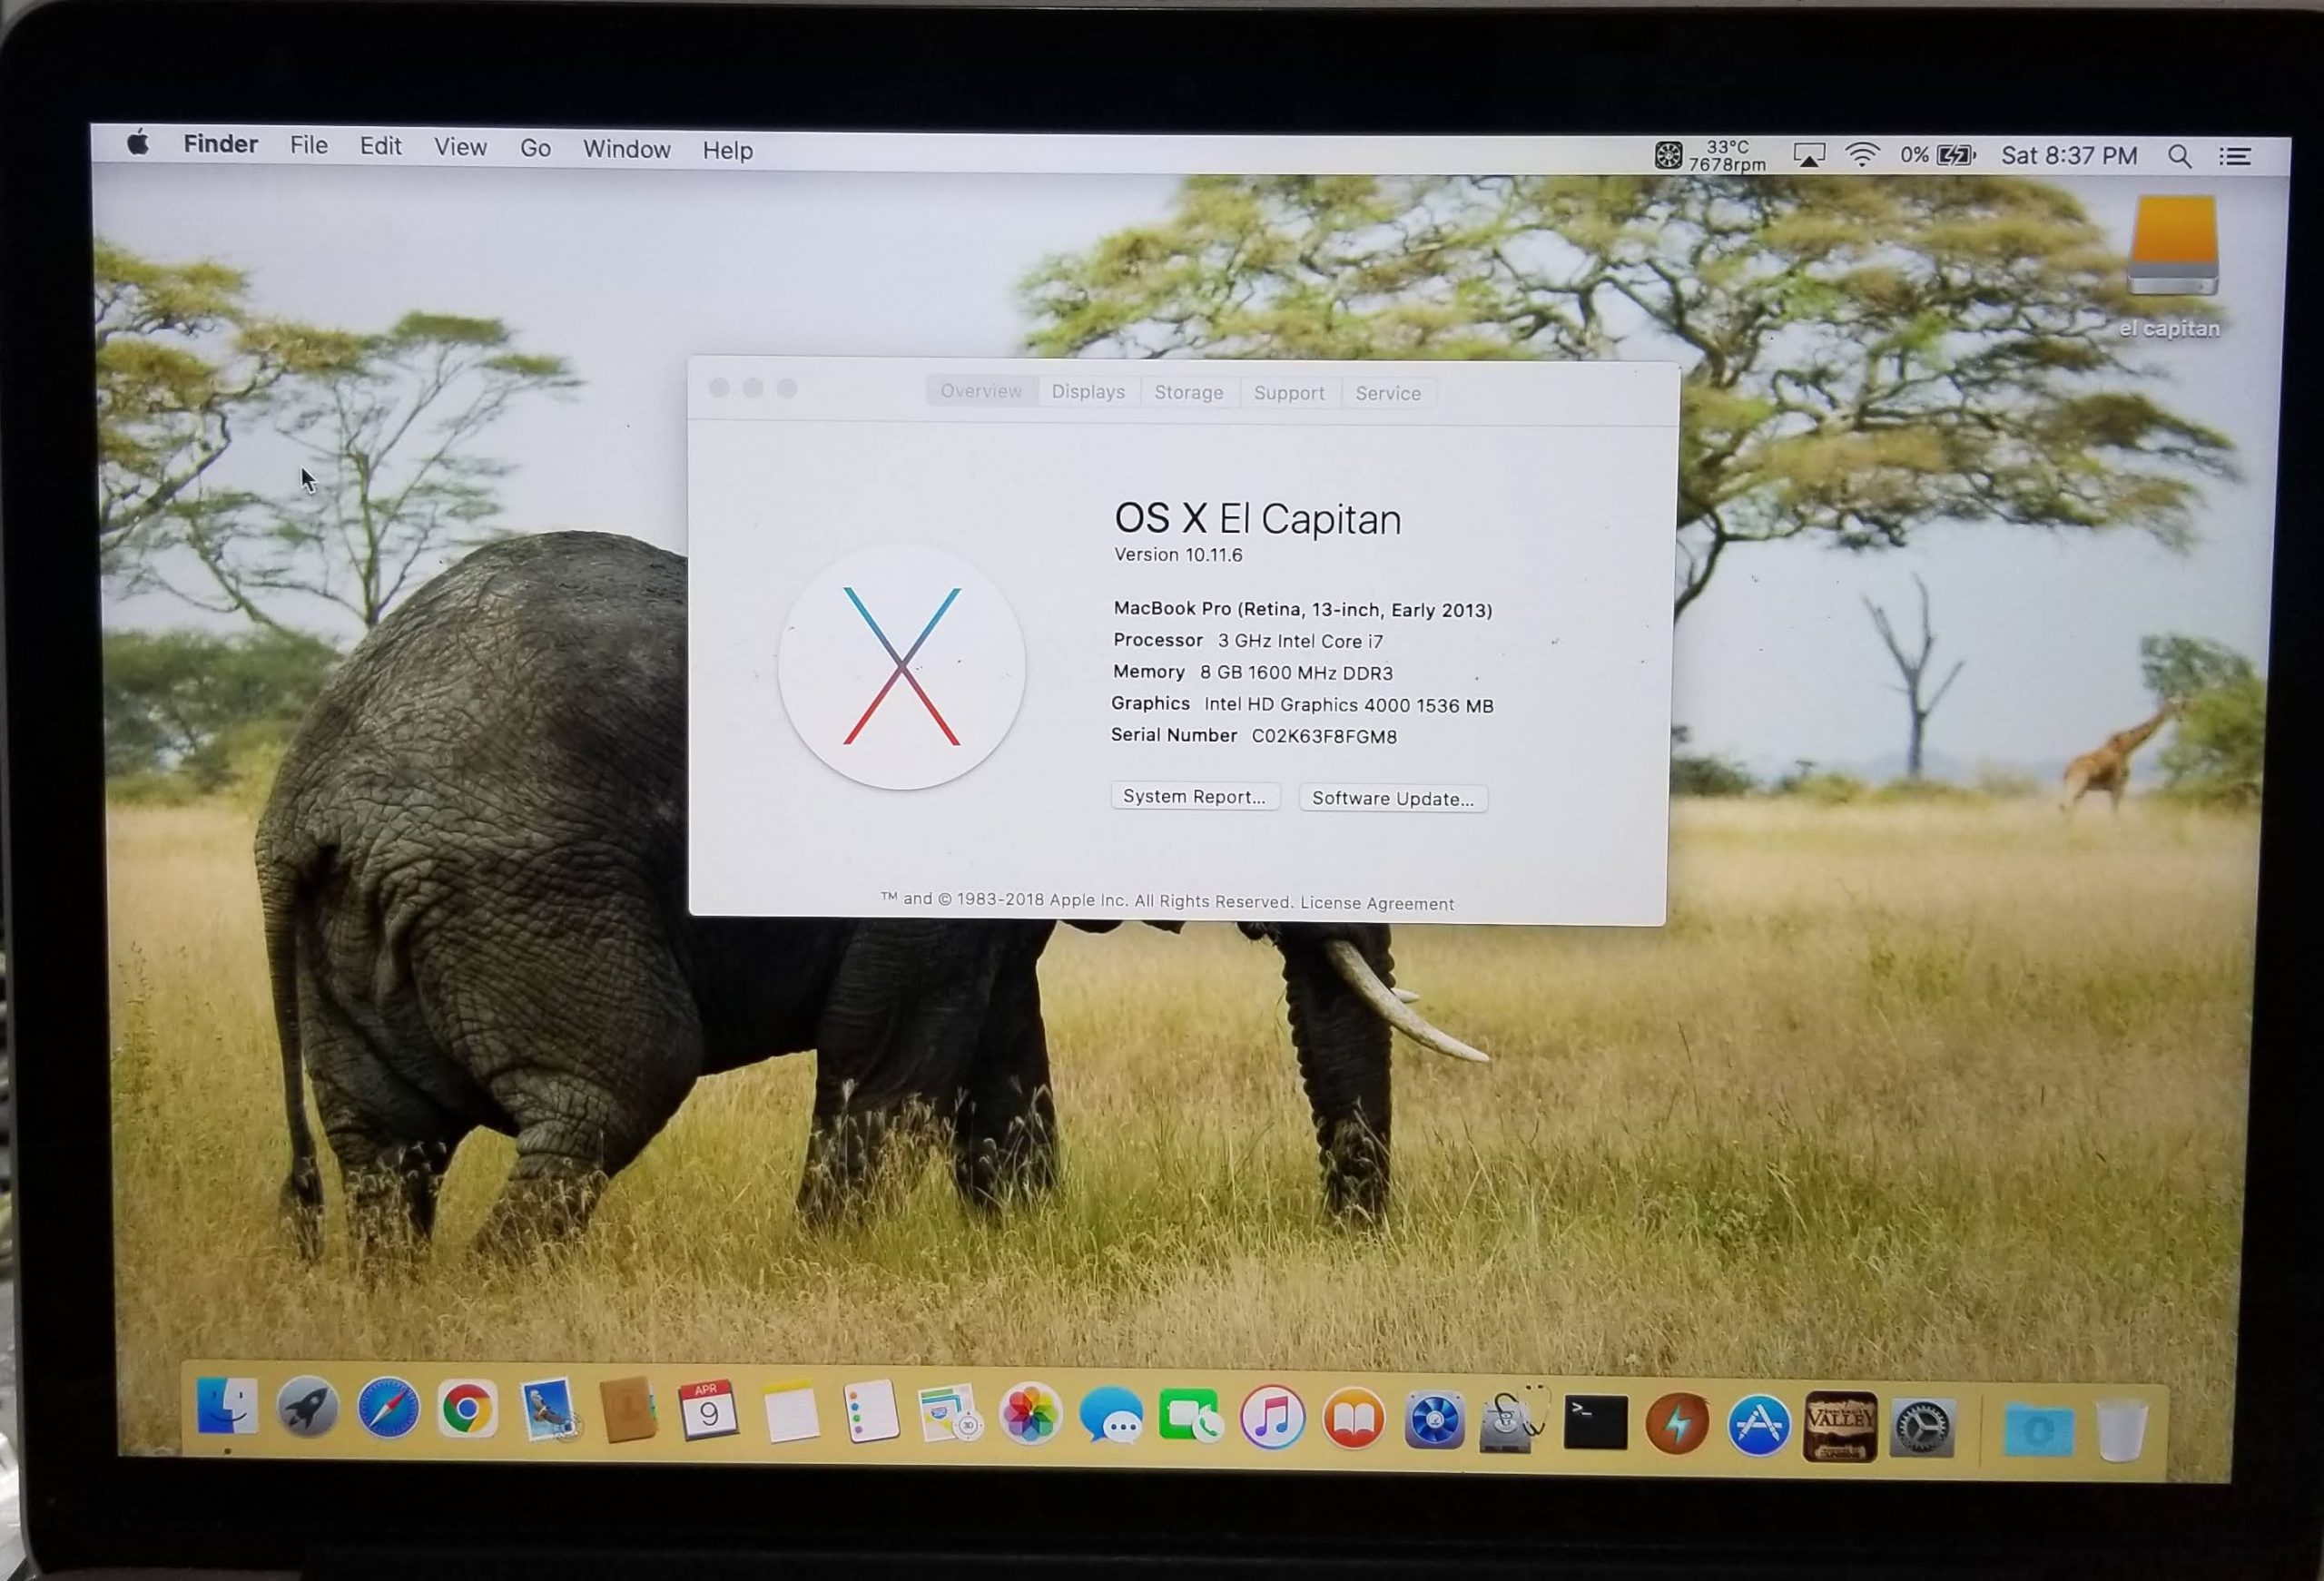Switch to the Storage tab

click(1189, 393)
